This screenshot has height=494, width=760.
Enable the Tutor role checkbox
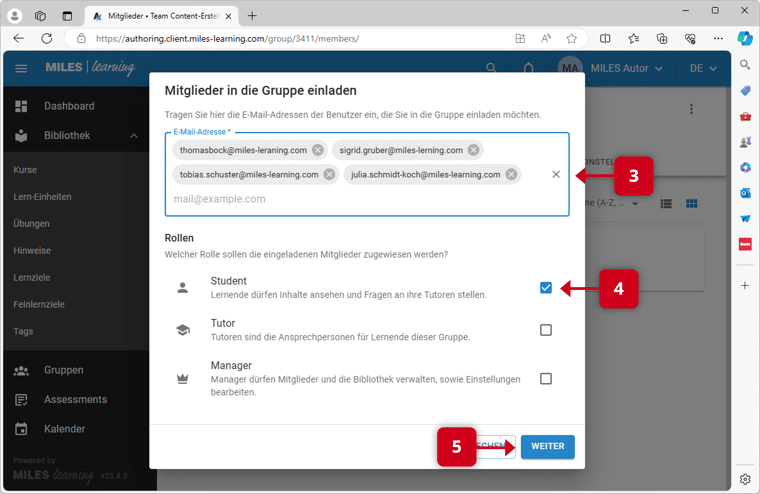click(x=546, y=330)
